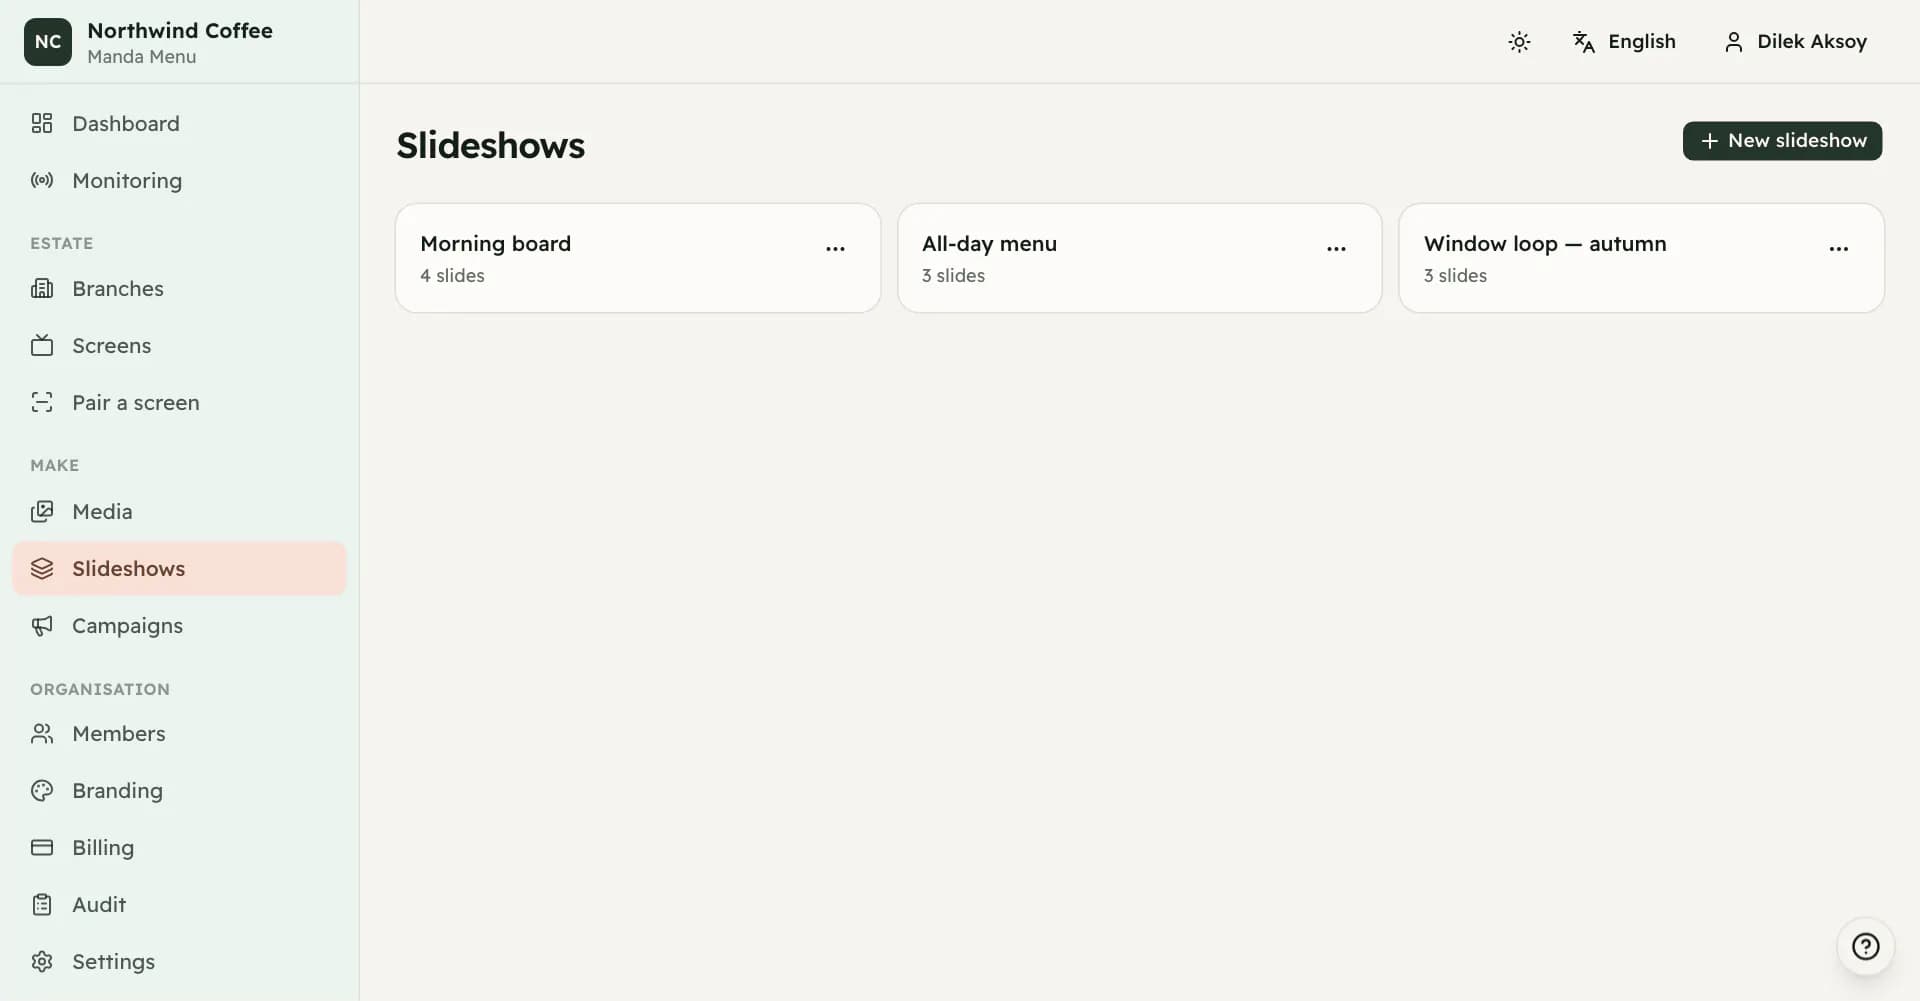
Task: Select Media label in sidebar
Action: pos(102,511)
